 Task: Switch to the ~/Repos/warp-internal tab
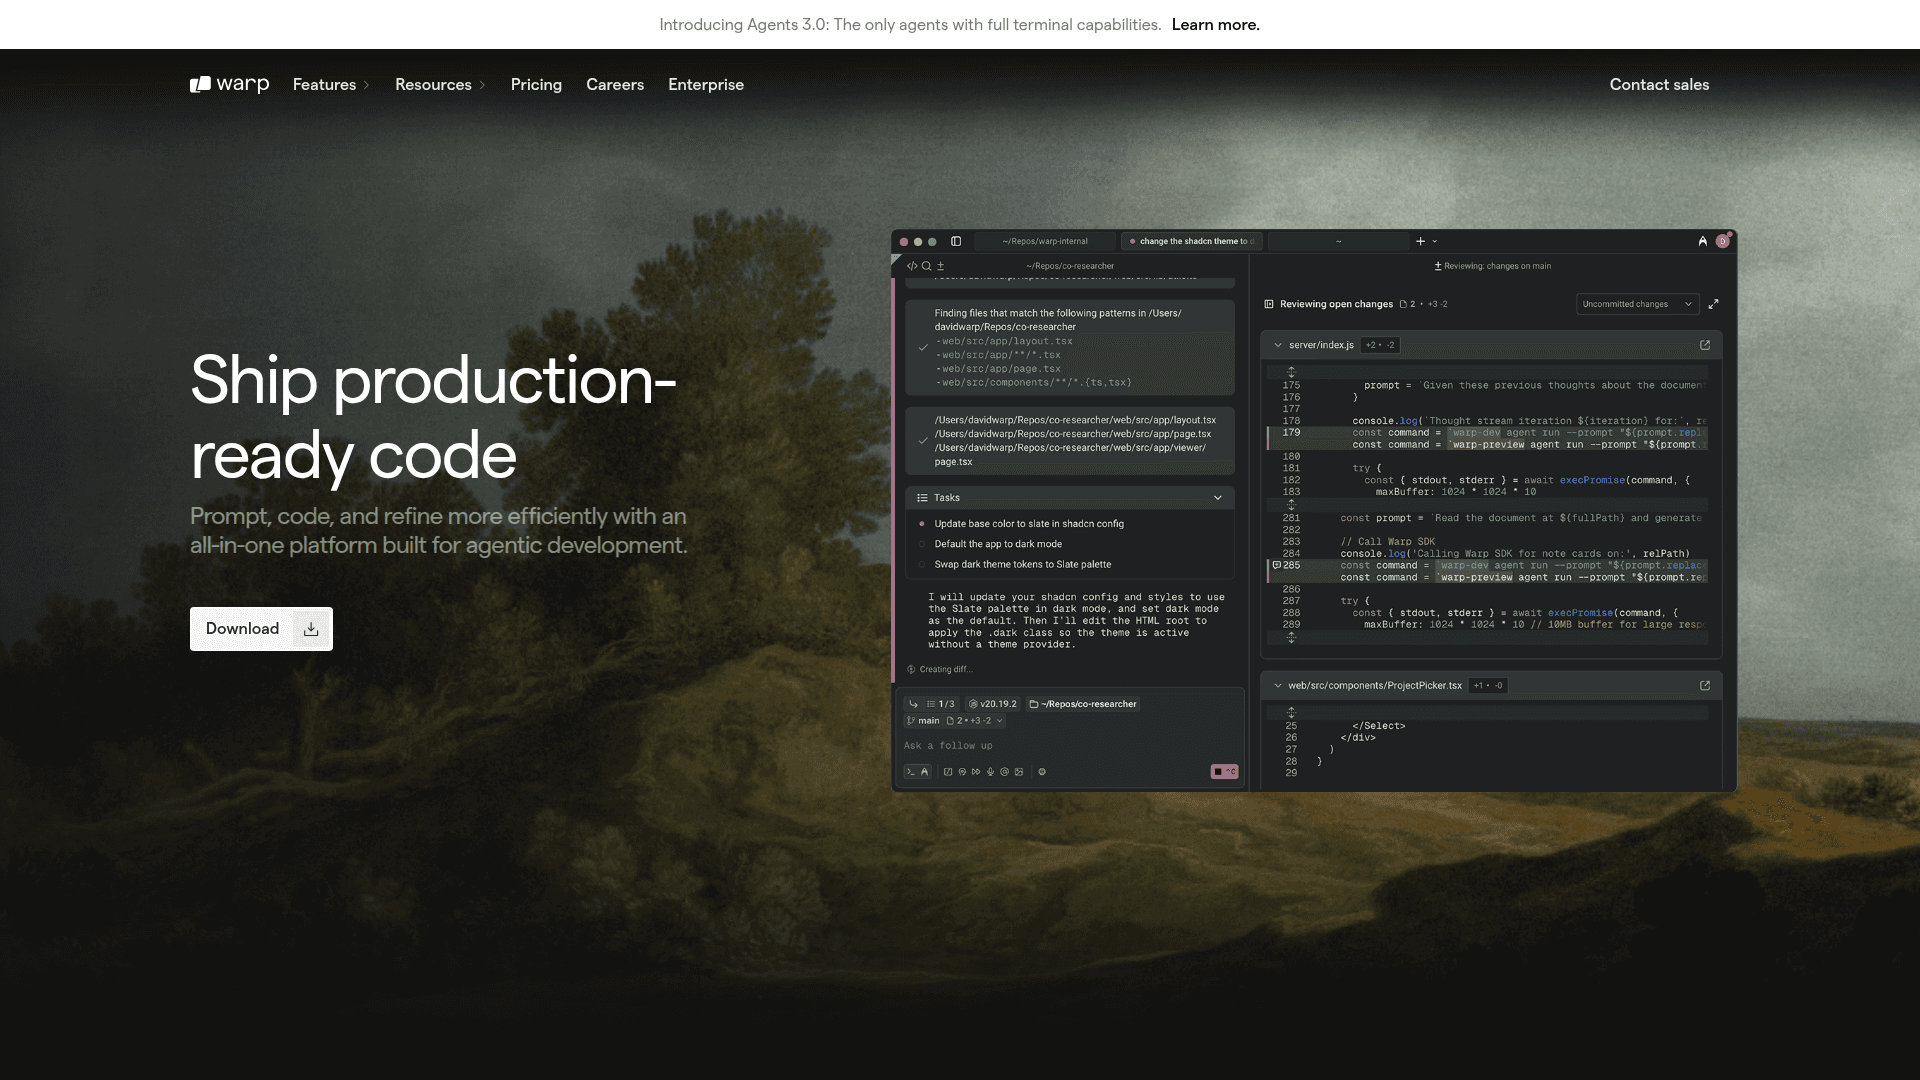[x=1045, y=241]
